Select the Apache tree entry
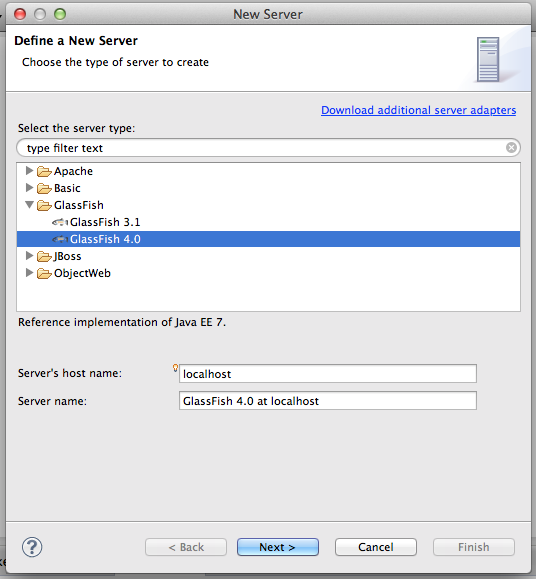This screenshot has height=579, width=536. point(73,171)
